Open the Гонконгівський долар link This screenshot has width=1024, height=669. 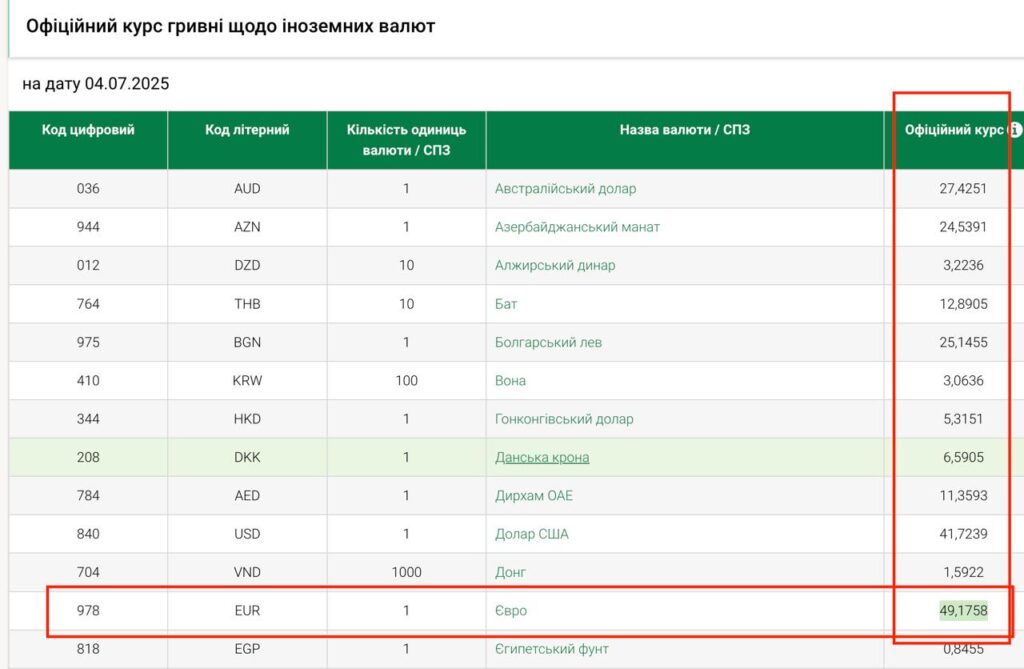(x=564, y=419)
